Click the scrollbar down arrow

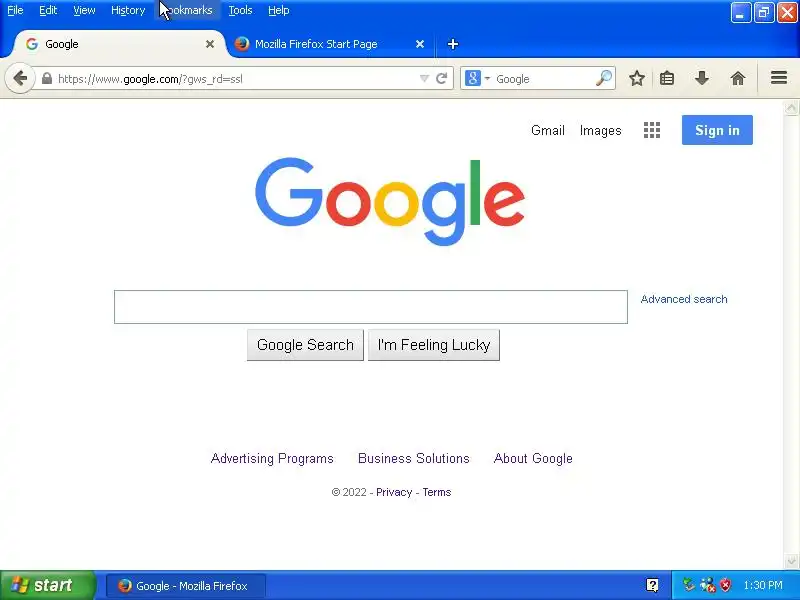point(791,561)
